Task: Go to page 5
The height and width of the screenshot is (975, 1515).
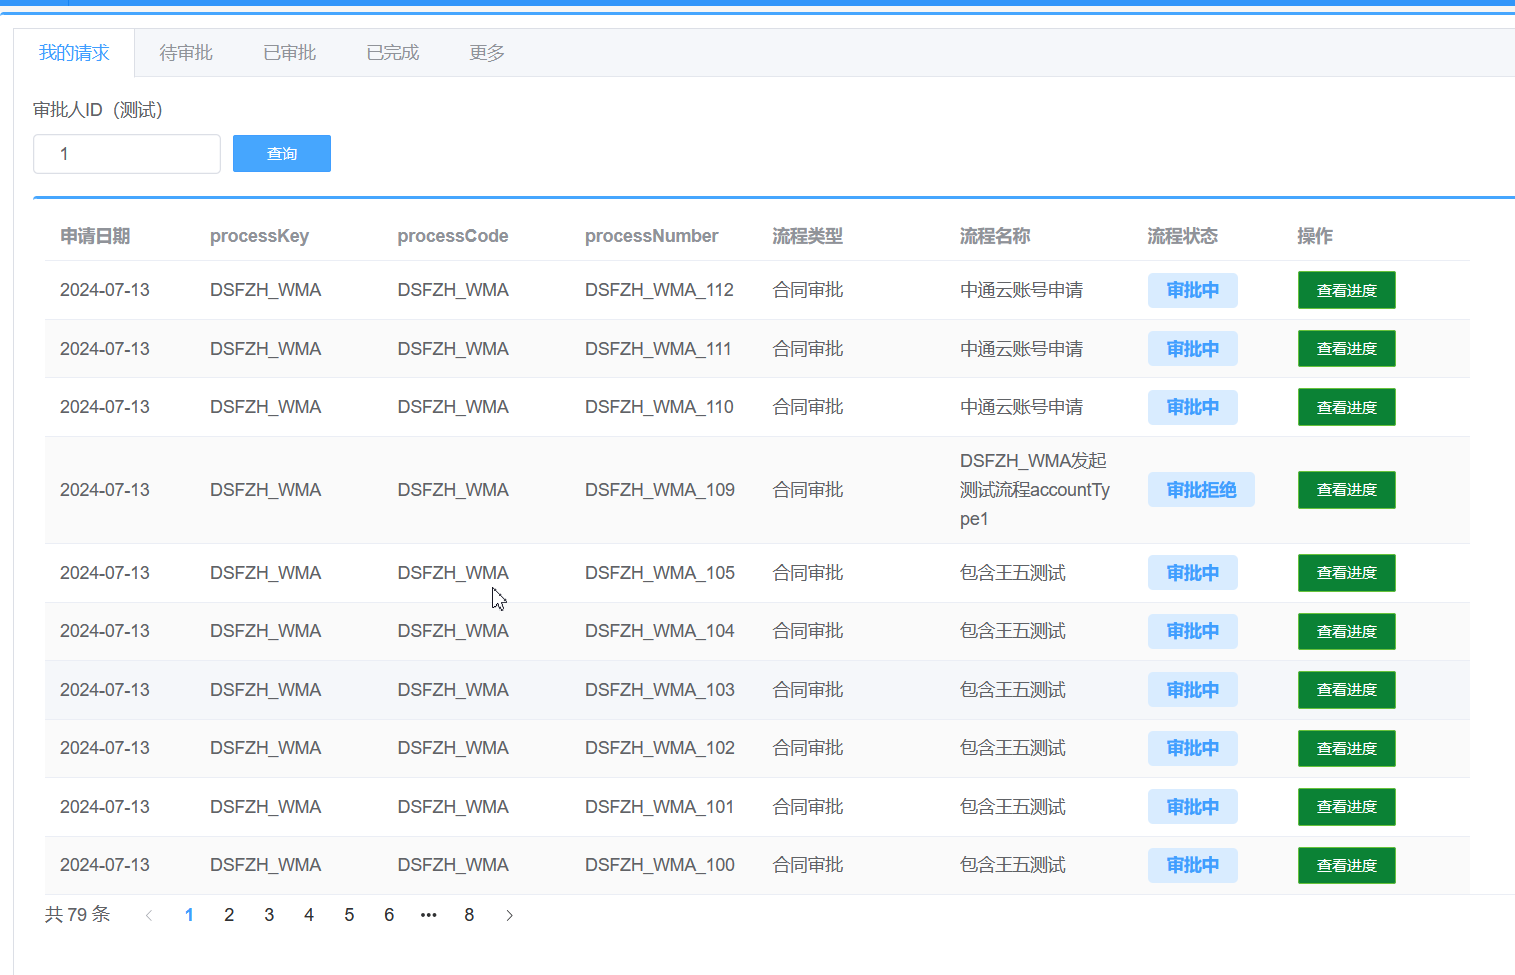Action: tap(349, 915)
